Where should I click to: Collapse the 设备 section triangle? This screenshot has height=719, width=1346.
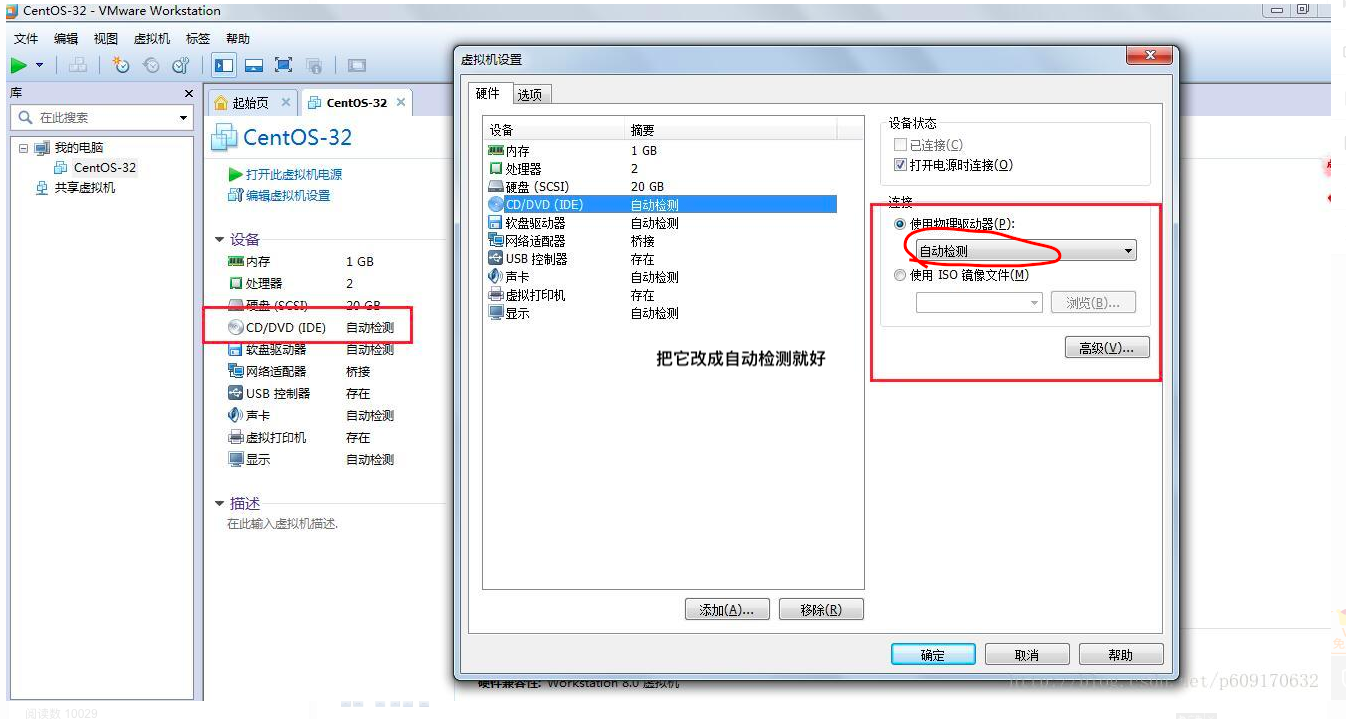219,240
